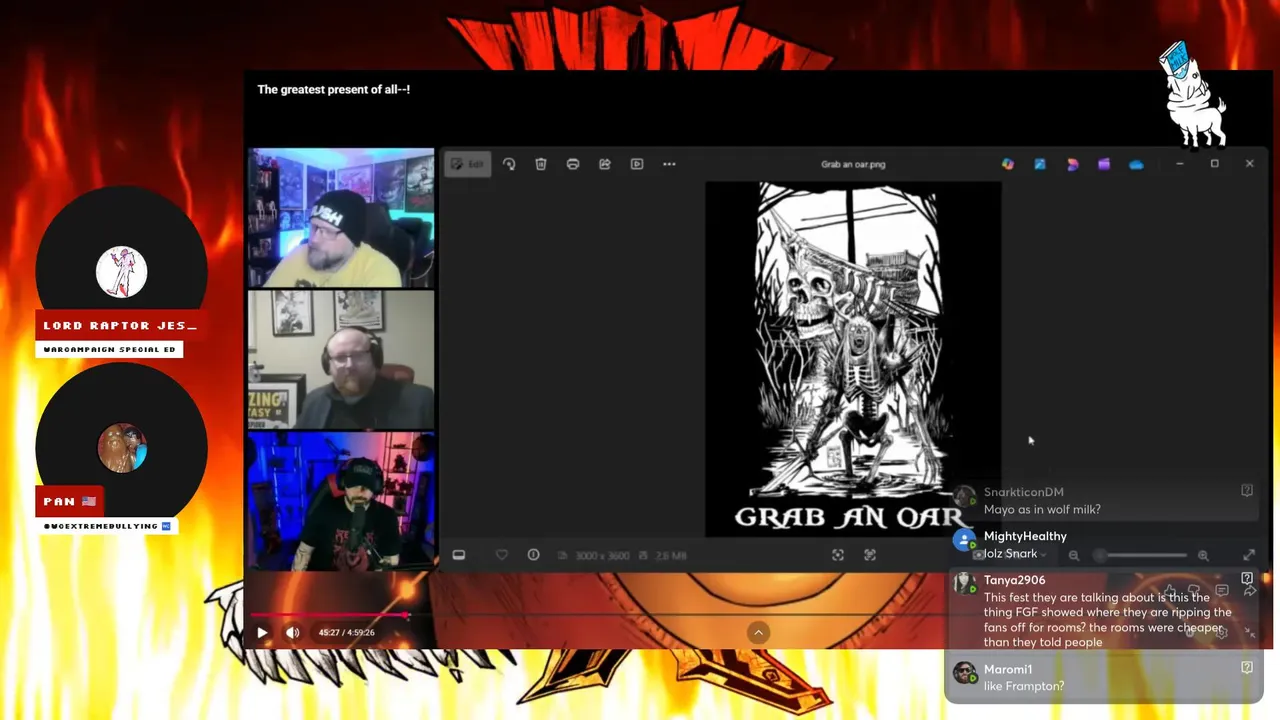
Task: Click the Delete trash can icon
Action: pyautogui.click(x=541, y=164)
